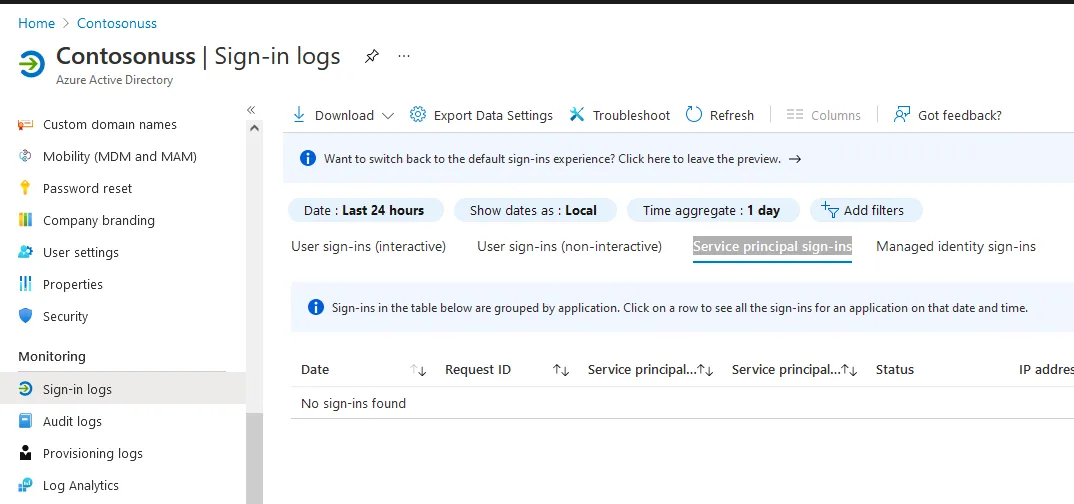Screen dimensions: 1074x504
Task: Click the Add filters button
Action: (866, 210)
